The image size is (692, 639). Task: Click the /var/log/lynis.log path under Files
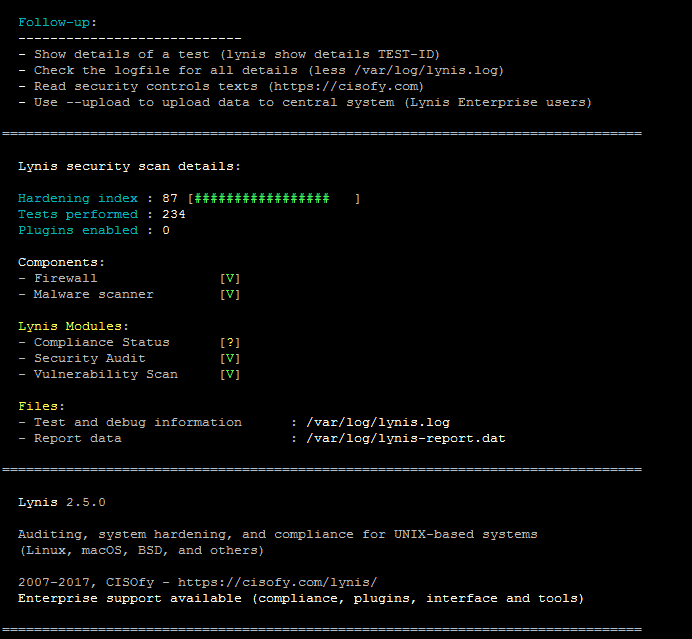point(378,422)
